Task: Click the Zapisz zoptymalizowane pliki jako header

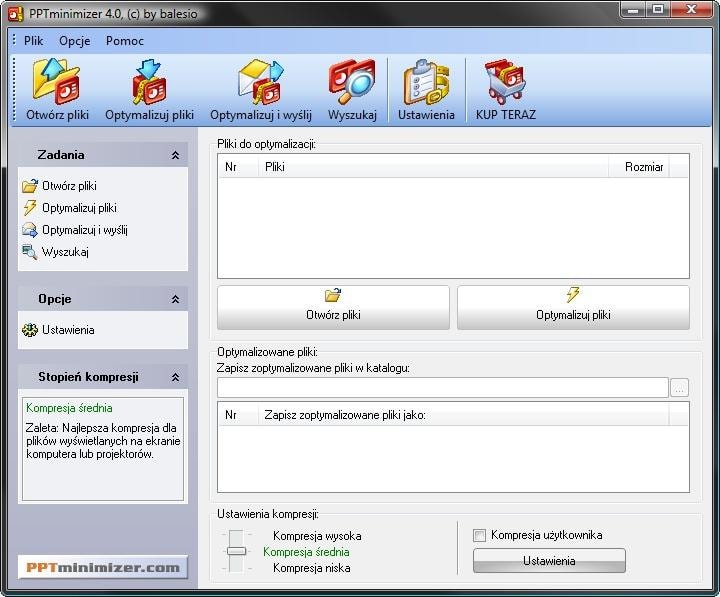Action: pyautogui.click(x=463, y=415)
